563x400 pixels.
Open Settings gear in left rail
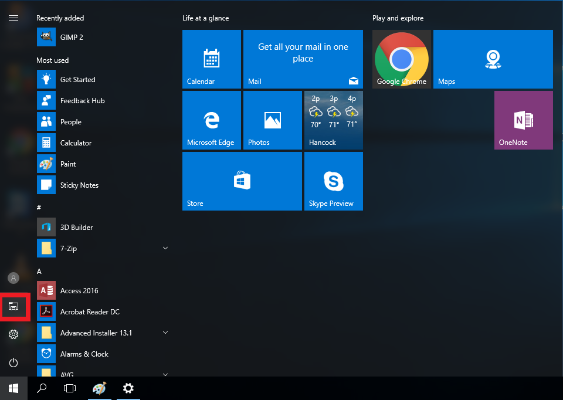[x=13, y=334]
